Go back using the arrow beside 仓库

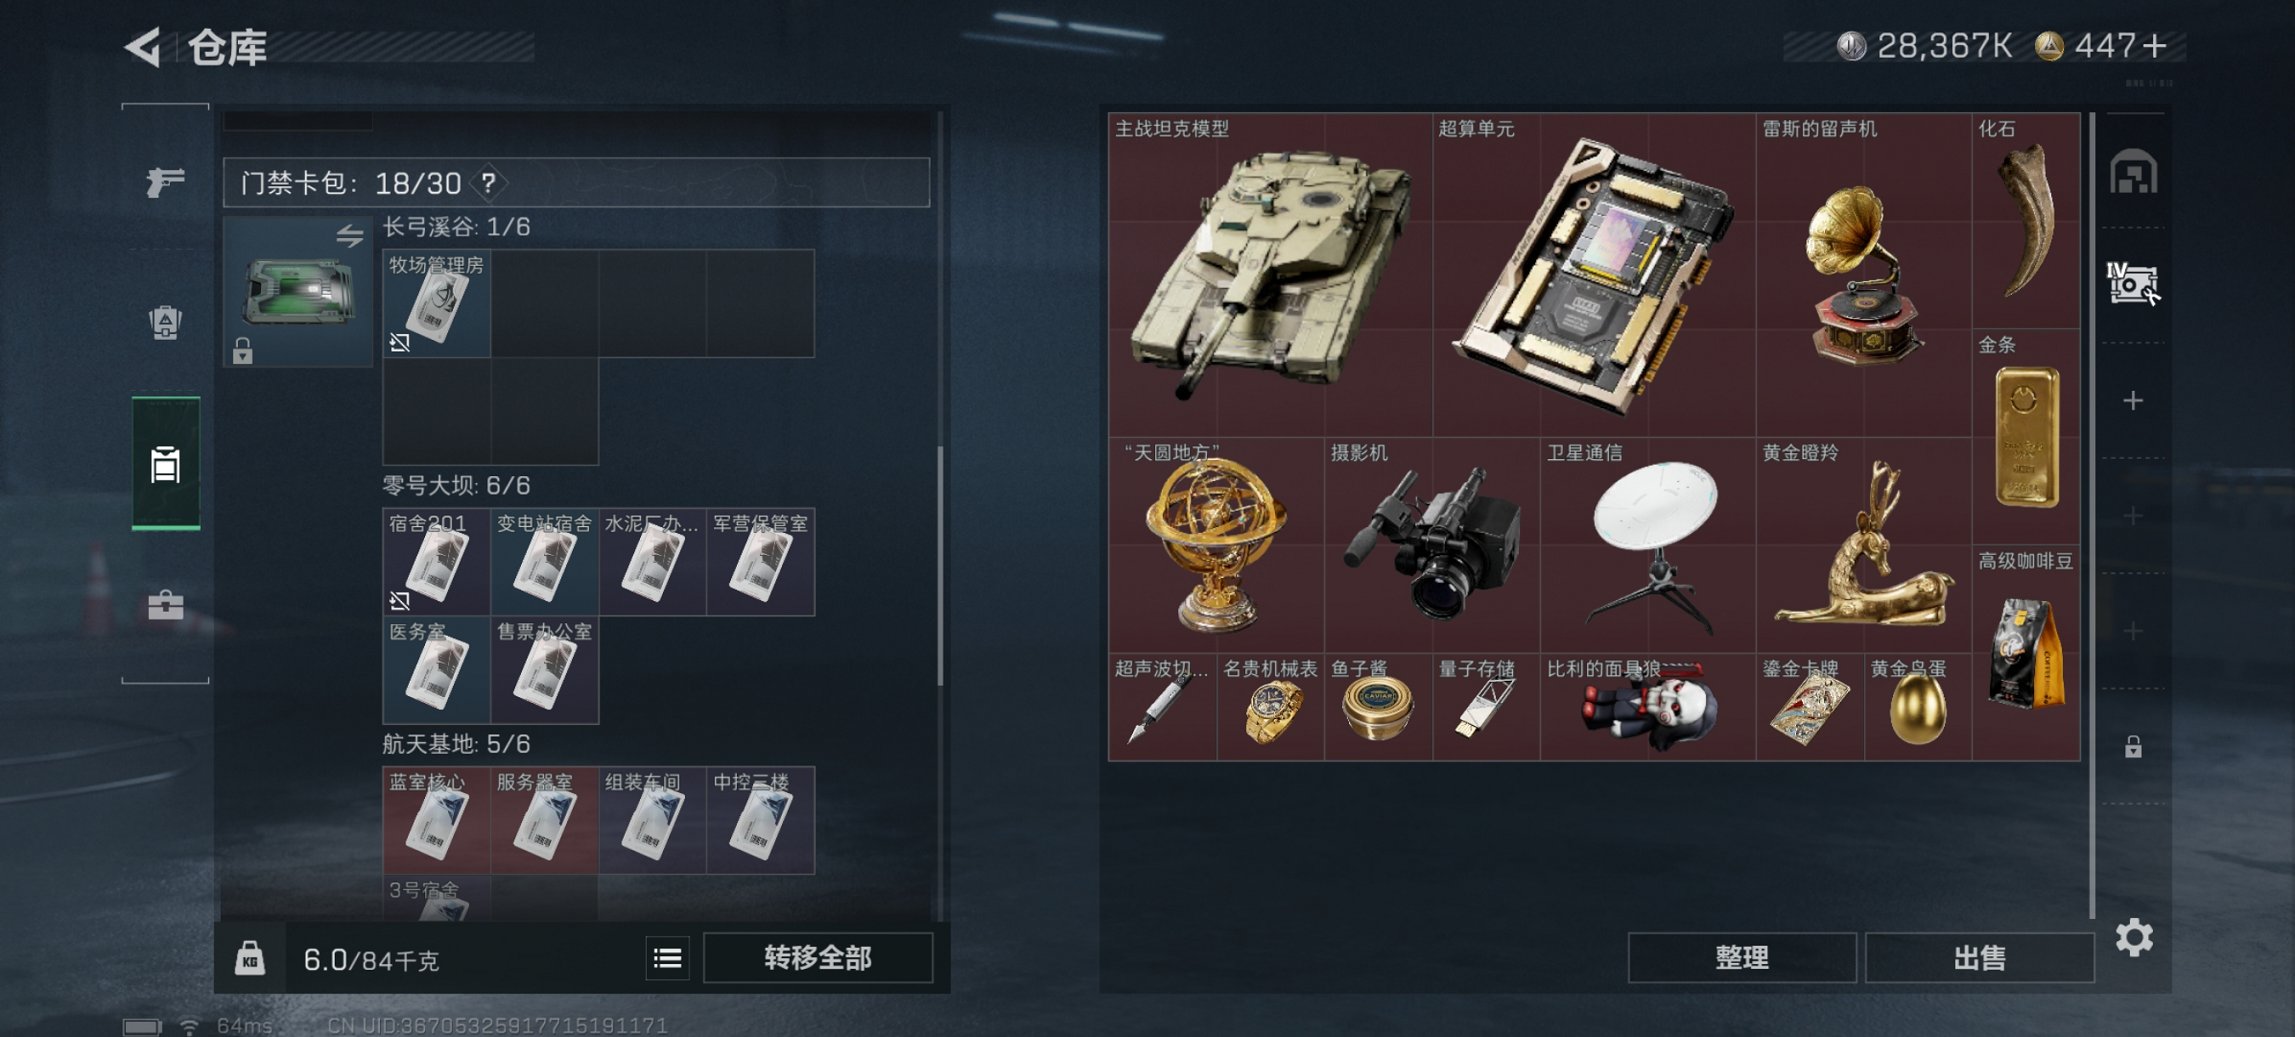coord(143,47)
